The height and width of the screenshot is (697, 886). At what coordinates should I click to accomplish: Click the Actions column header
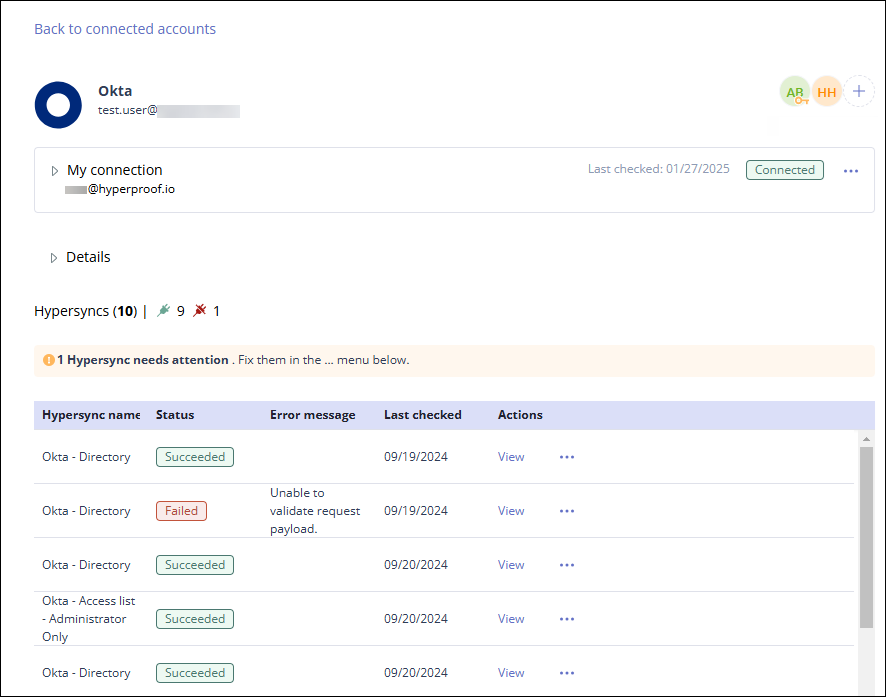pyautogui.click(x=520, y=415)
